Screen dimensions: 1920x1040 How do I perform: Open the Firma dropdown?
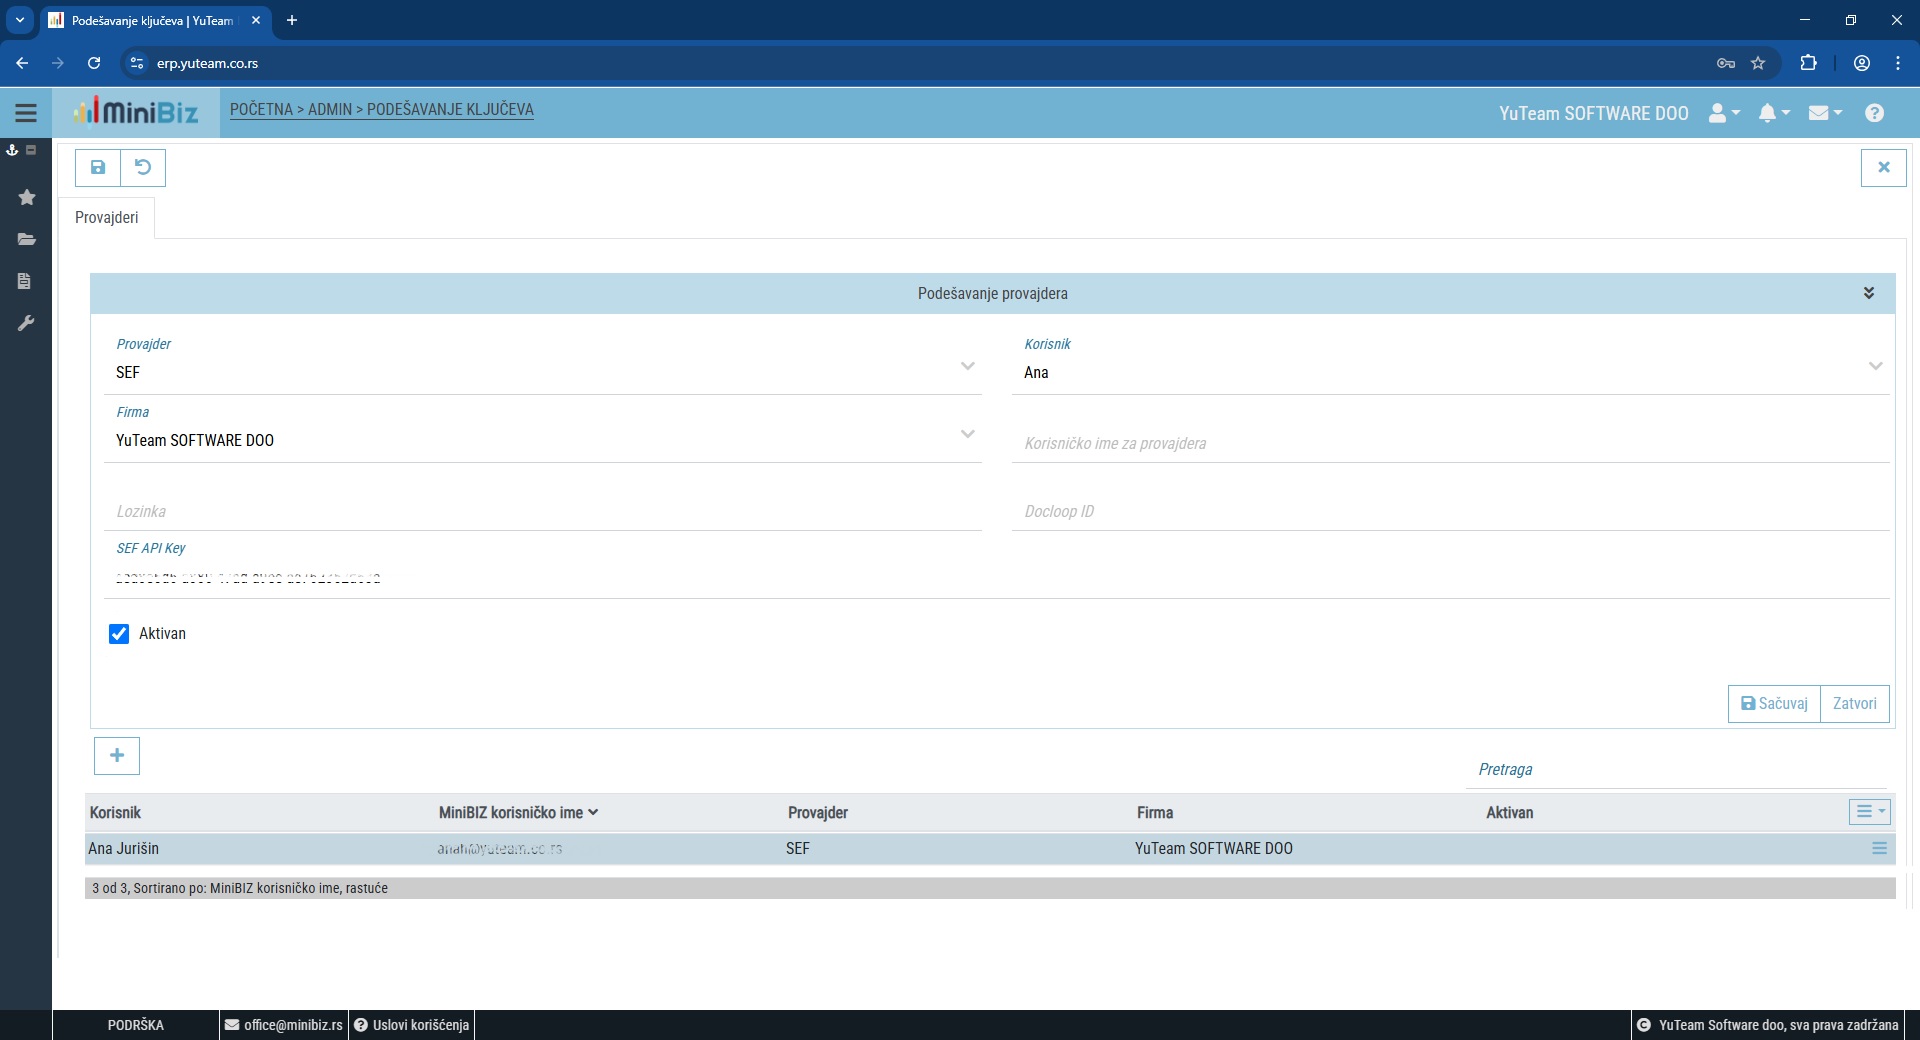point(542,440)
